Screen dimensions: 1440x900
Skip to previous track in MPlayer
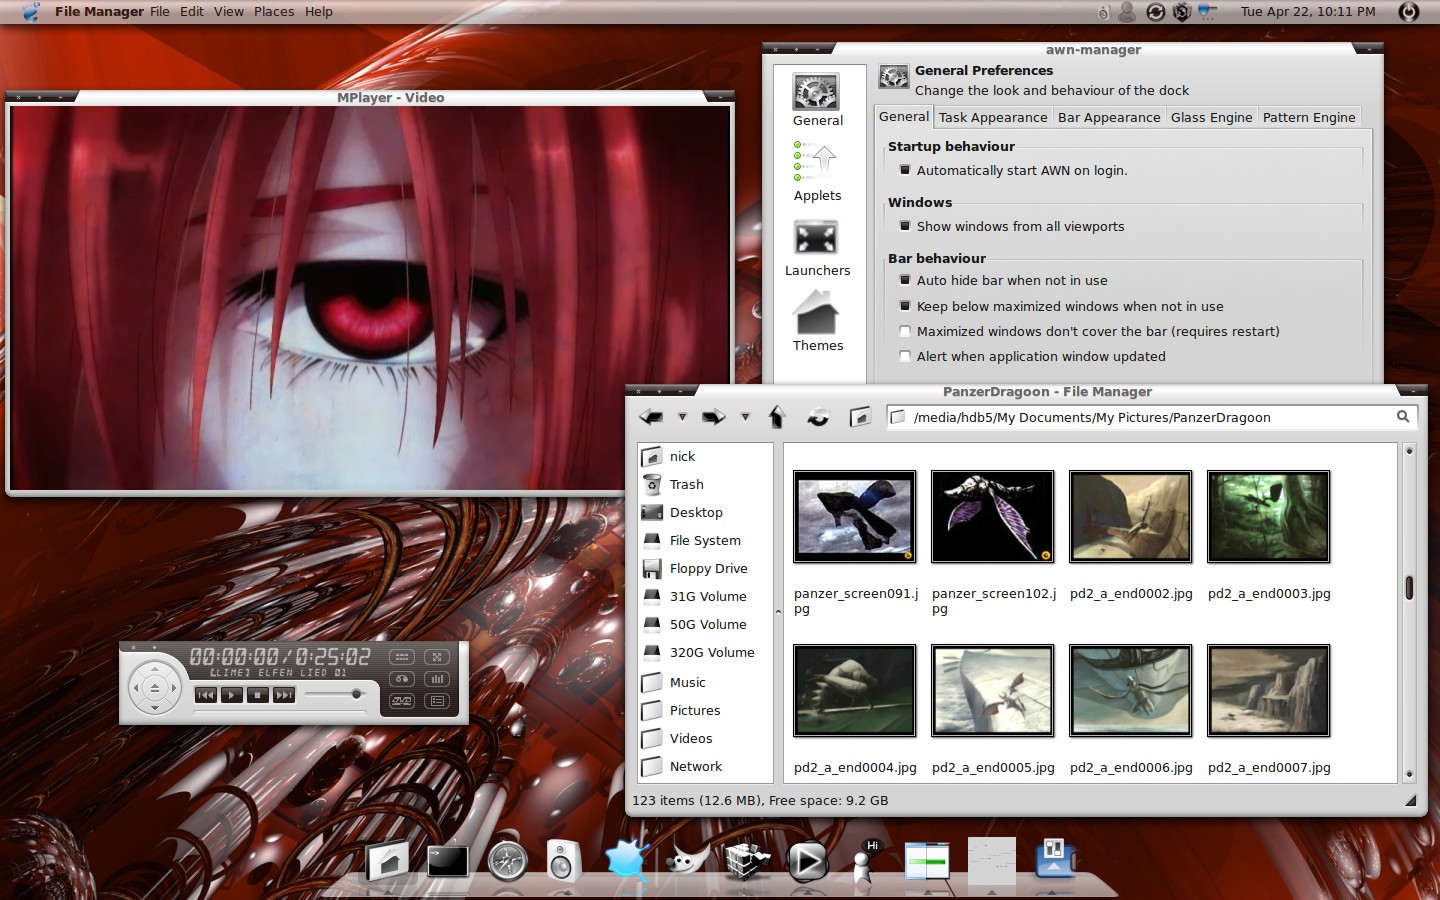pyautogui.click(x=206, y=695)
